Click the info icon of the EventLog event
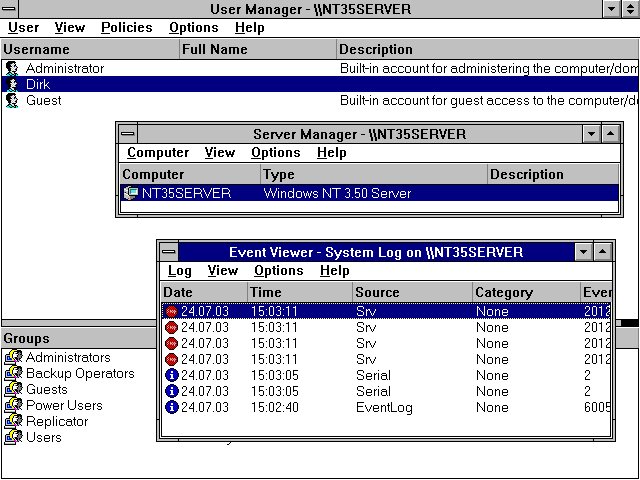This screenshot has height=480, width=640. 172,407
